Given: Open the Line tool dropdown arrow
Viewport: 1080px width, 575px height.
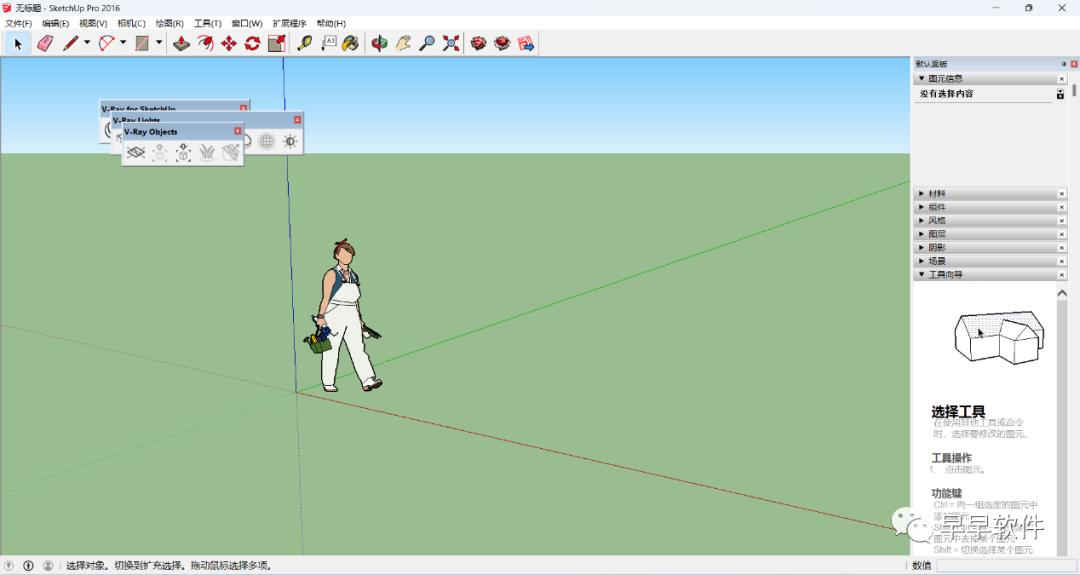Looking at the screenshot, I should coord(87,43).
